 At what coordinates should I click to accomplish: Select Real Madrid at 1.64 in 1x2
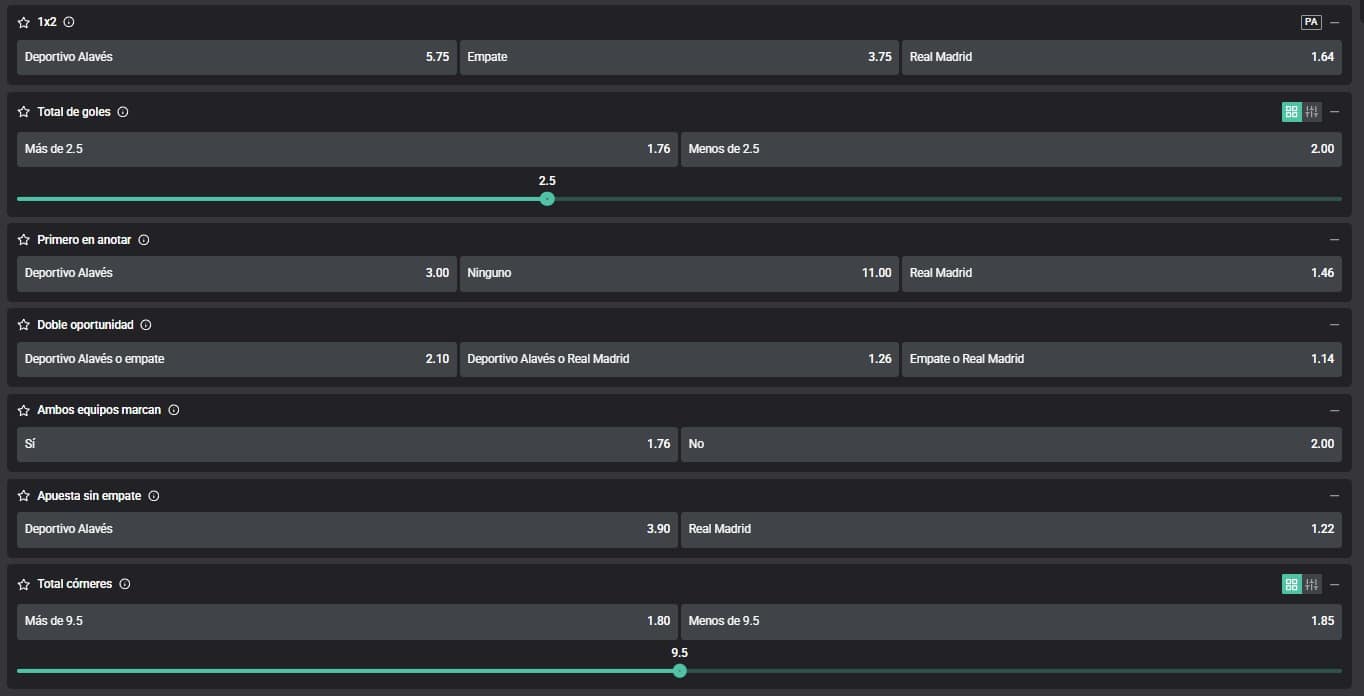click(x=1121, y=57)
